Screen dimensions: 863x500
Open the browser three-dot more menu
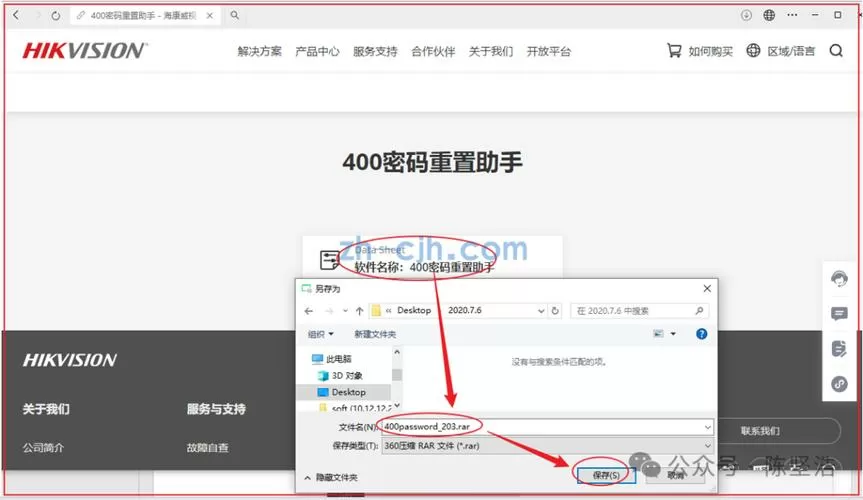[792, 15]
